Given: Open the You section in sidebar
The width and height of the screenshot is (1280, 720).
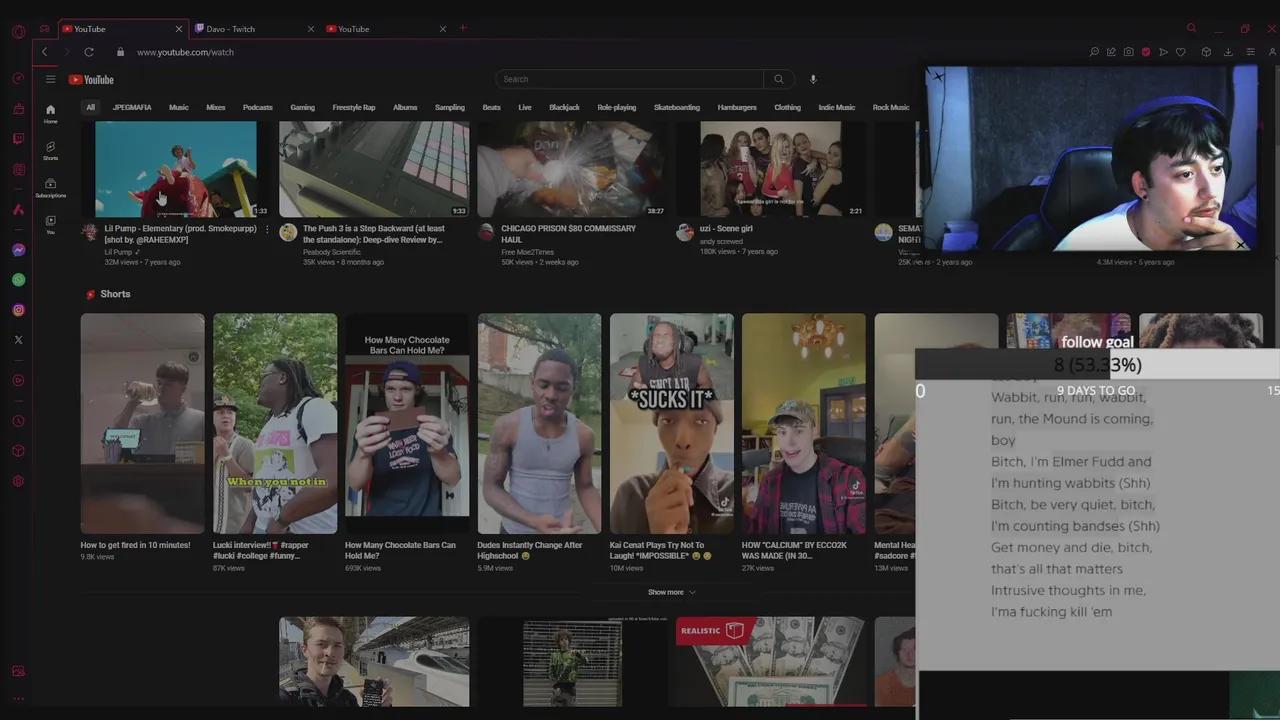Looking at the screenshot, I should point(50,224).
